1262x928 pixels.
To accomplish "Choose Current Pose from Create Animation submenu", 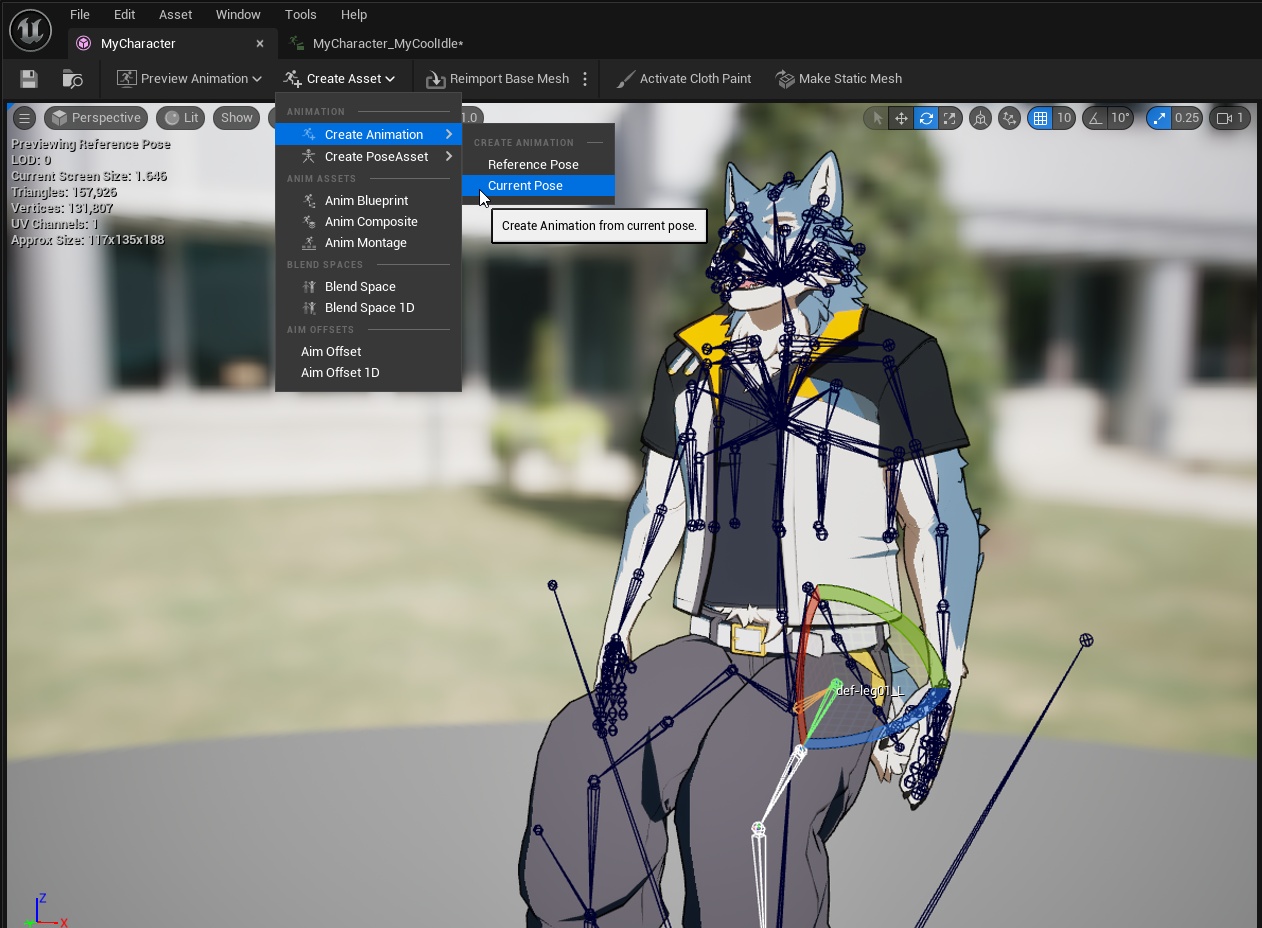I will pos(525,186).
